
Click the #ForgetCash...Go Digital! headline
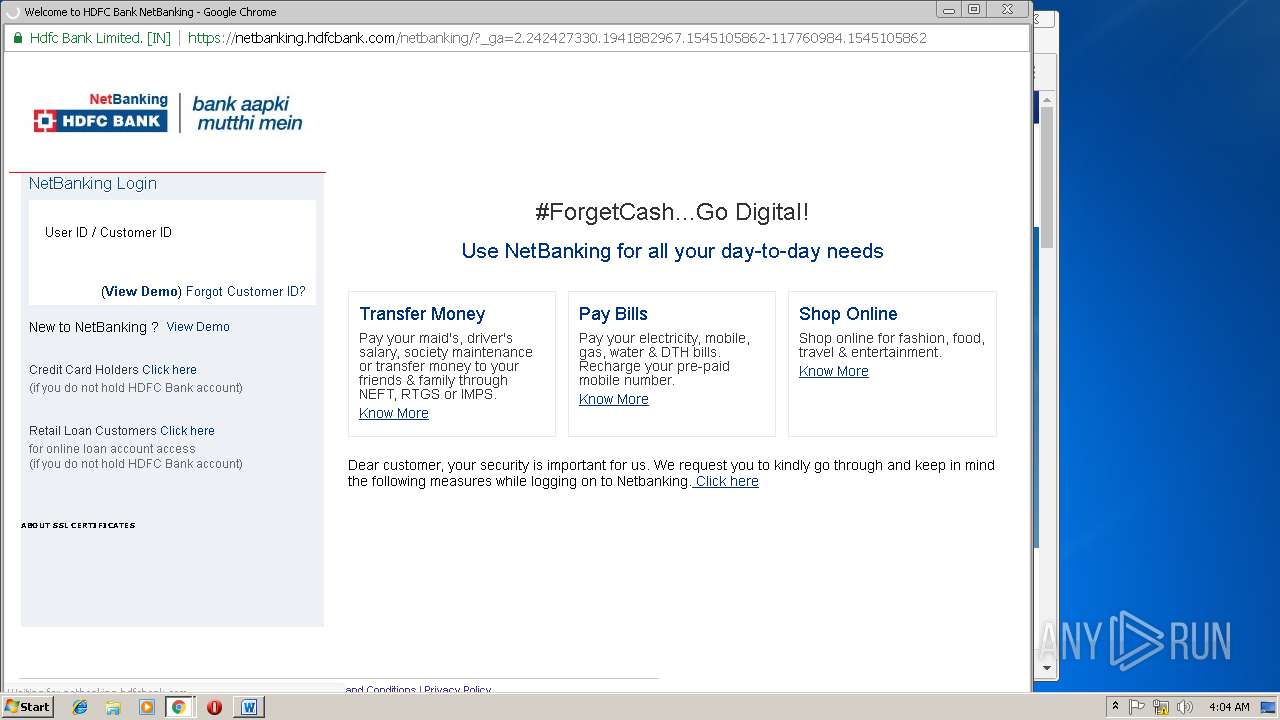(x=672, y=212)
